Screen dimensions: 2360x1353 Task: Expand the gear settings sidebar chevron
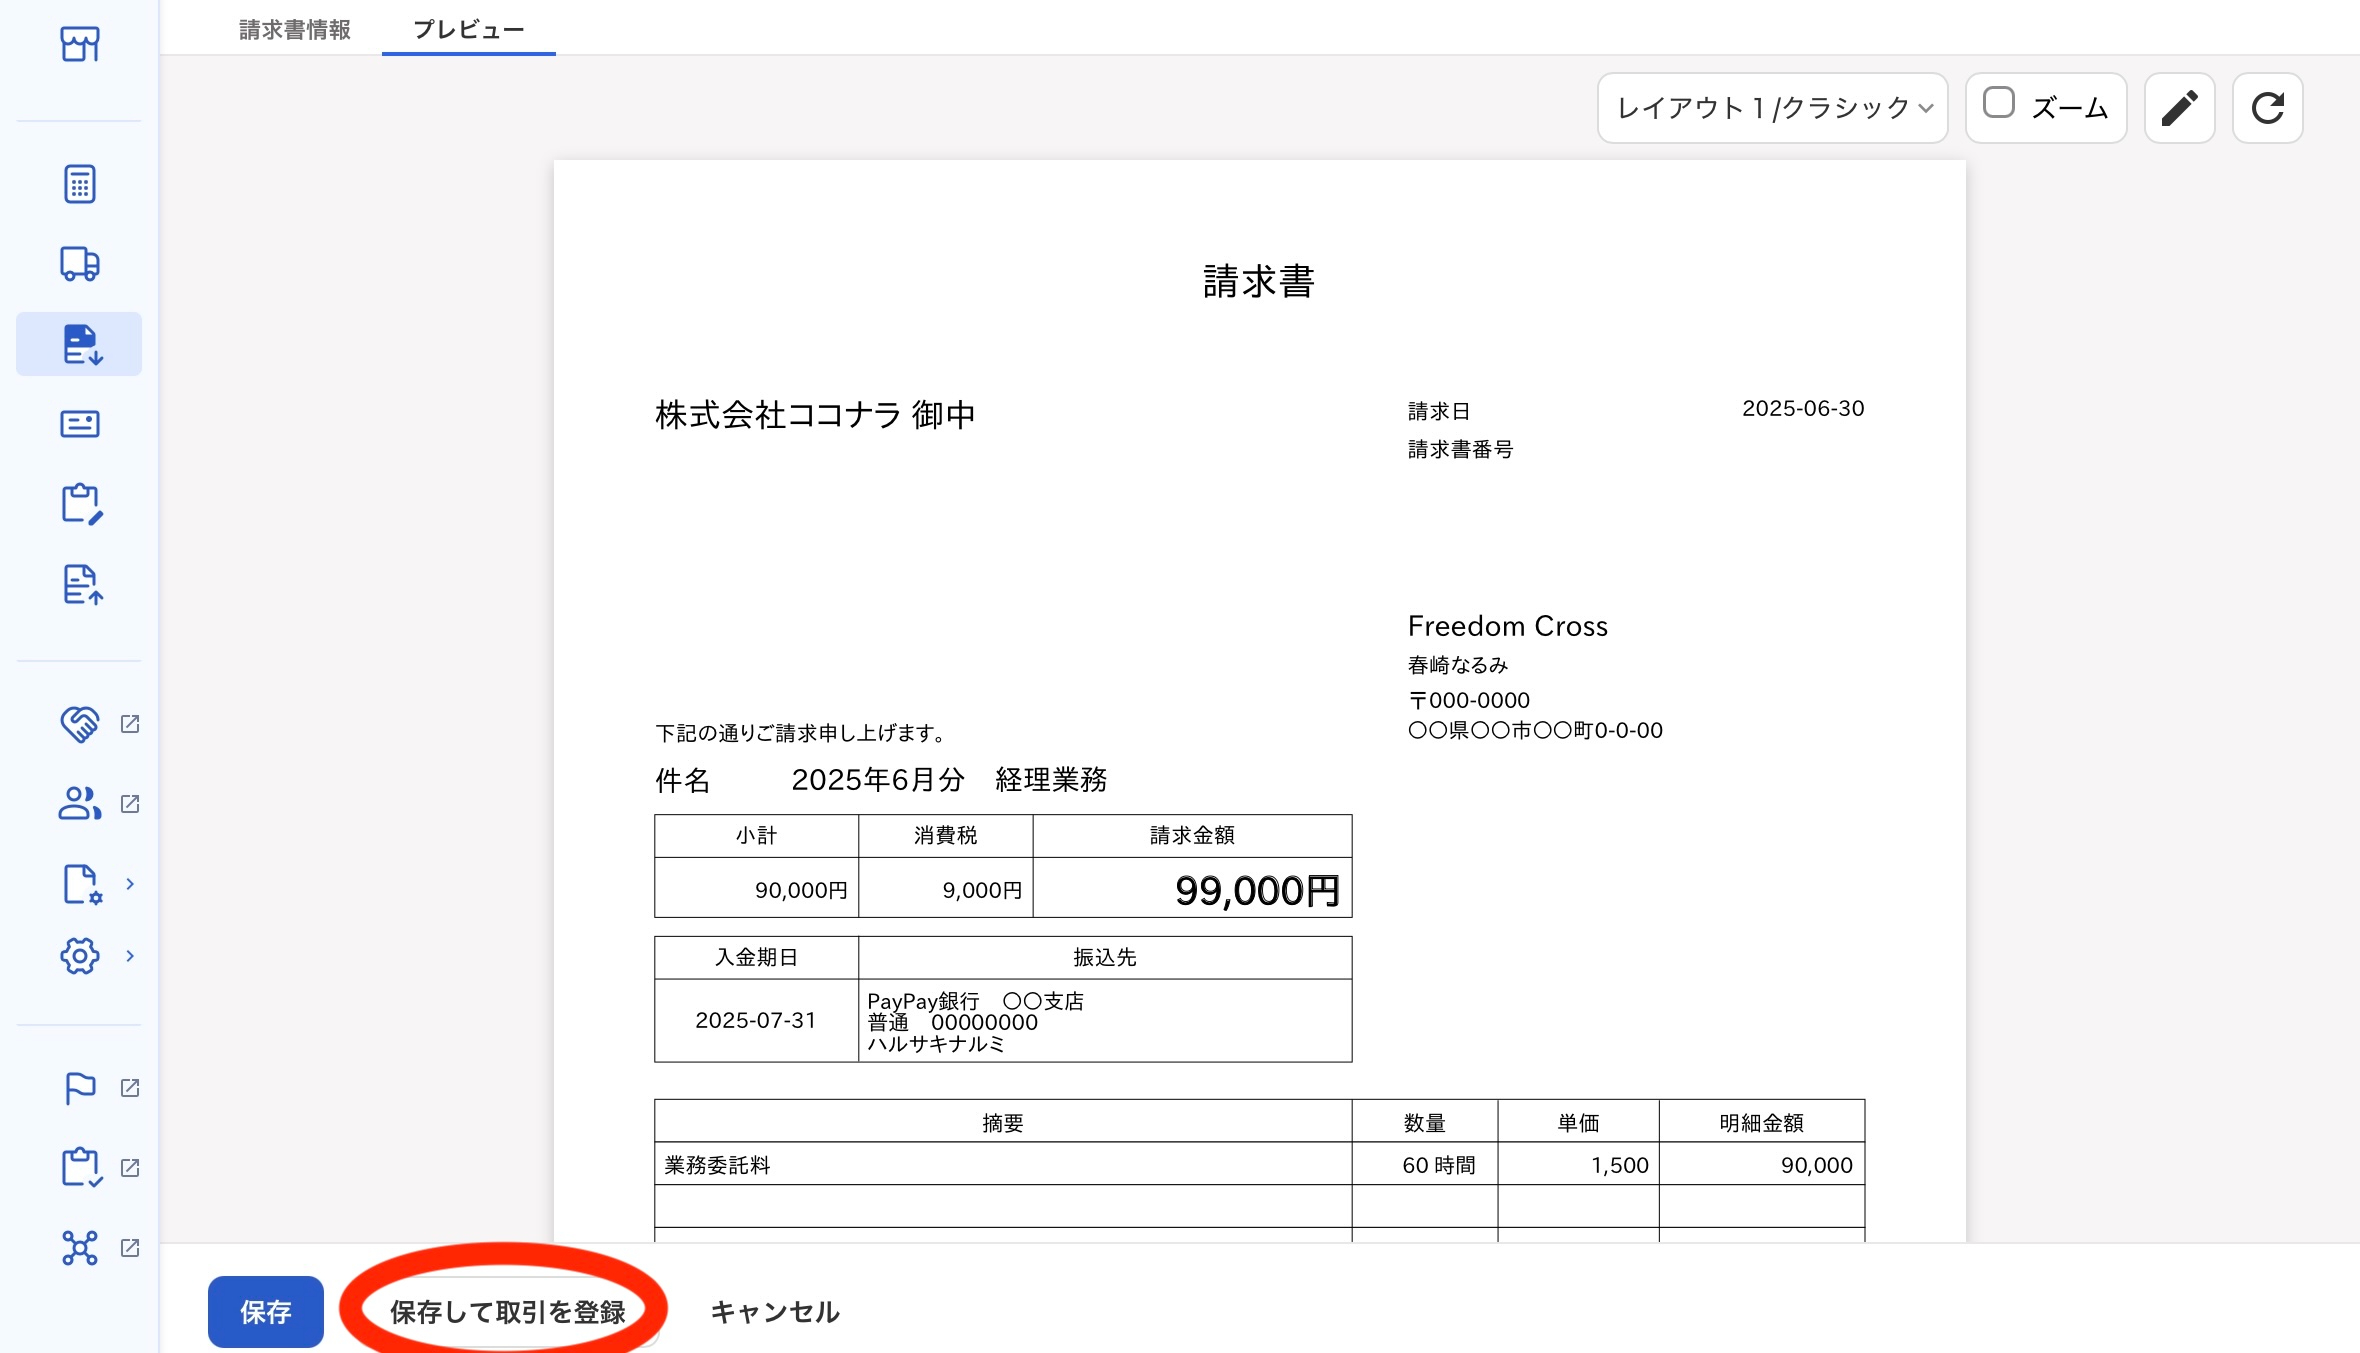coord(130,956)
